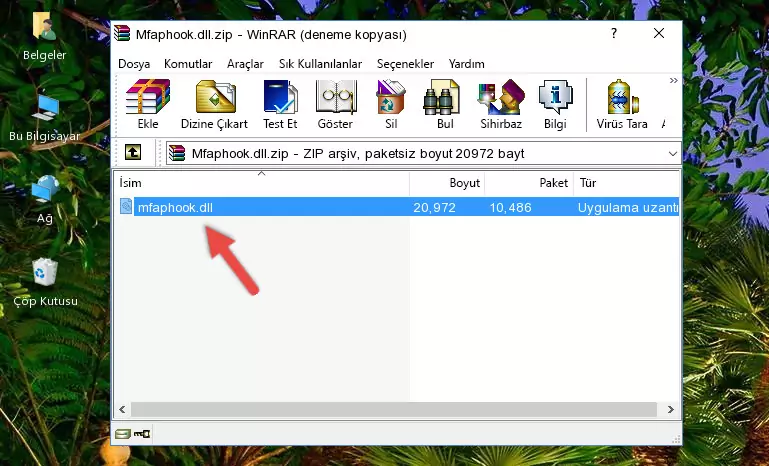Click the horizontal scrollbar track
Screen dimensions: 769x466
click(393, 409)
